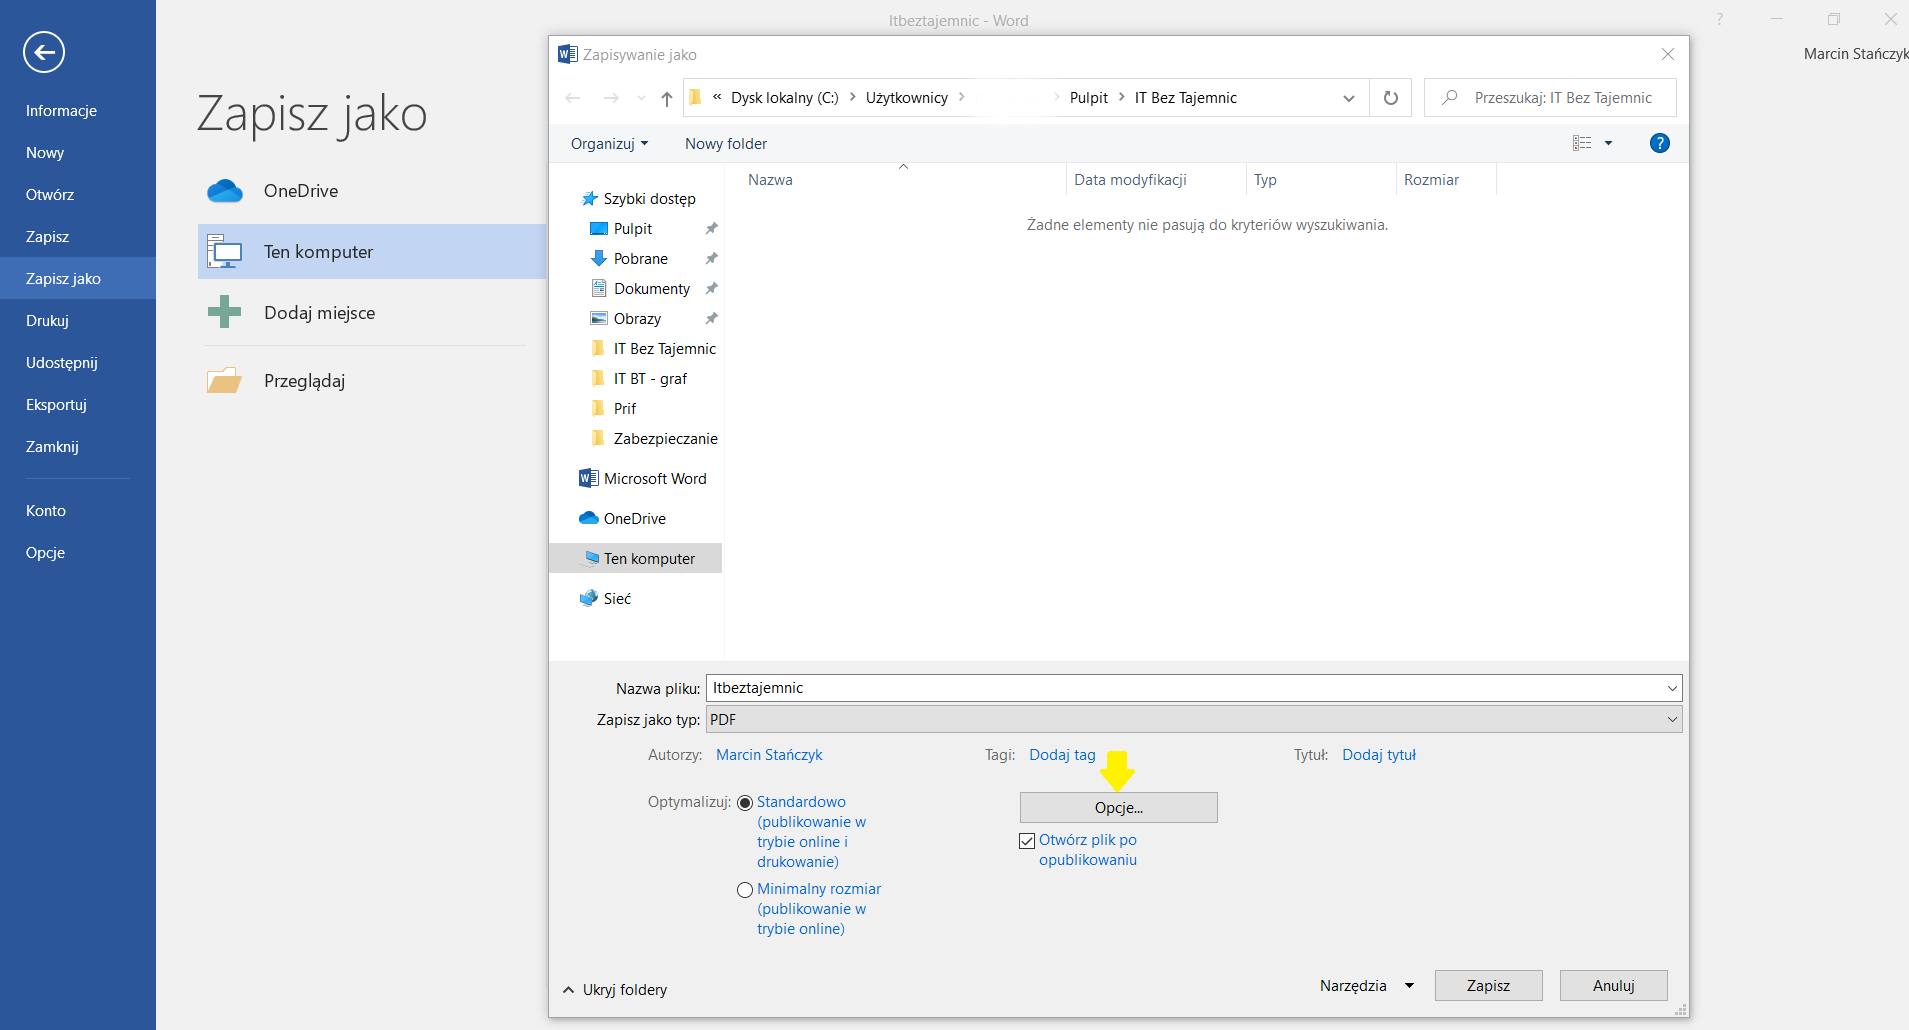Select the Minimalny rozmiar radio button
The width and height of the screenshot is (1909, 1030).
745,890
